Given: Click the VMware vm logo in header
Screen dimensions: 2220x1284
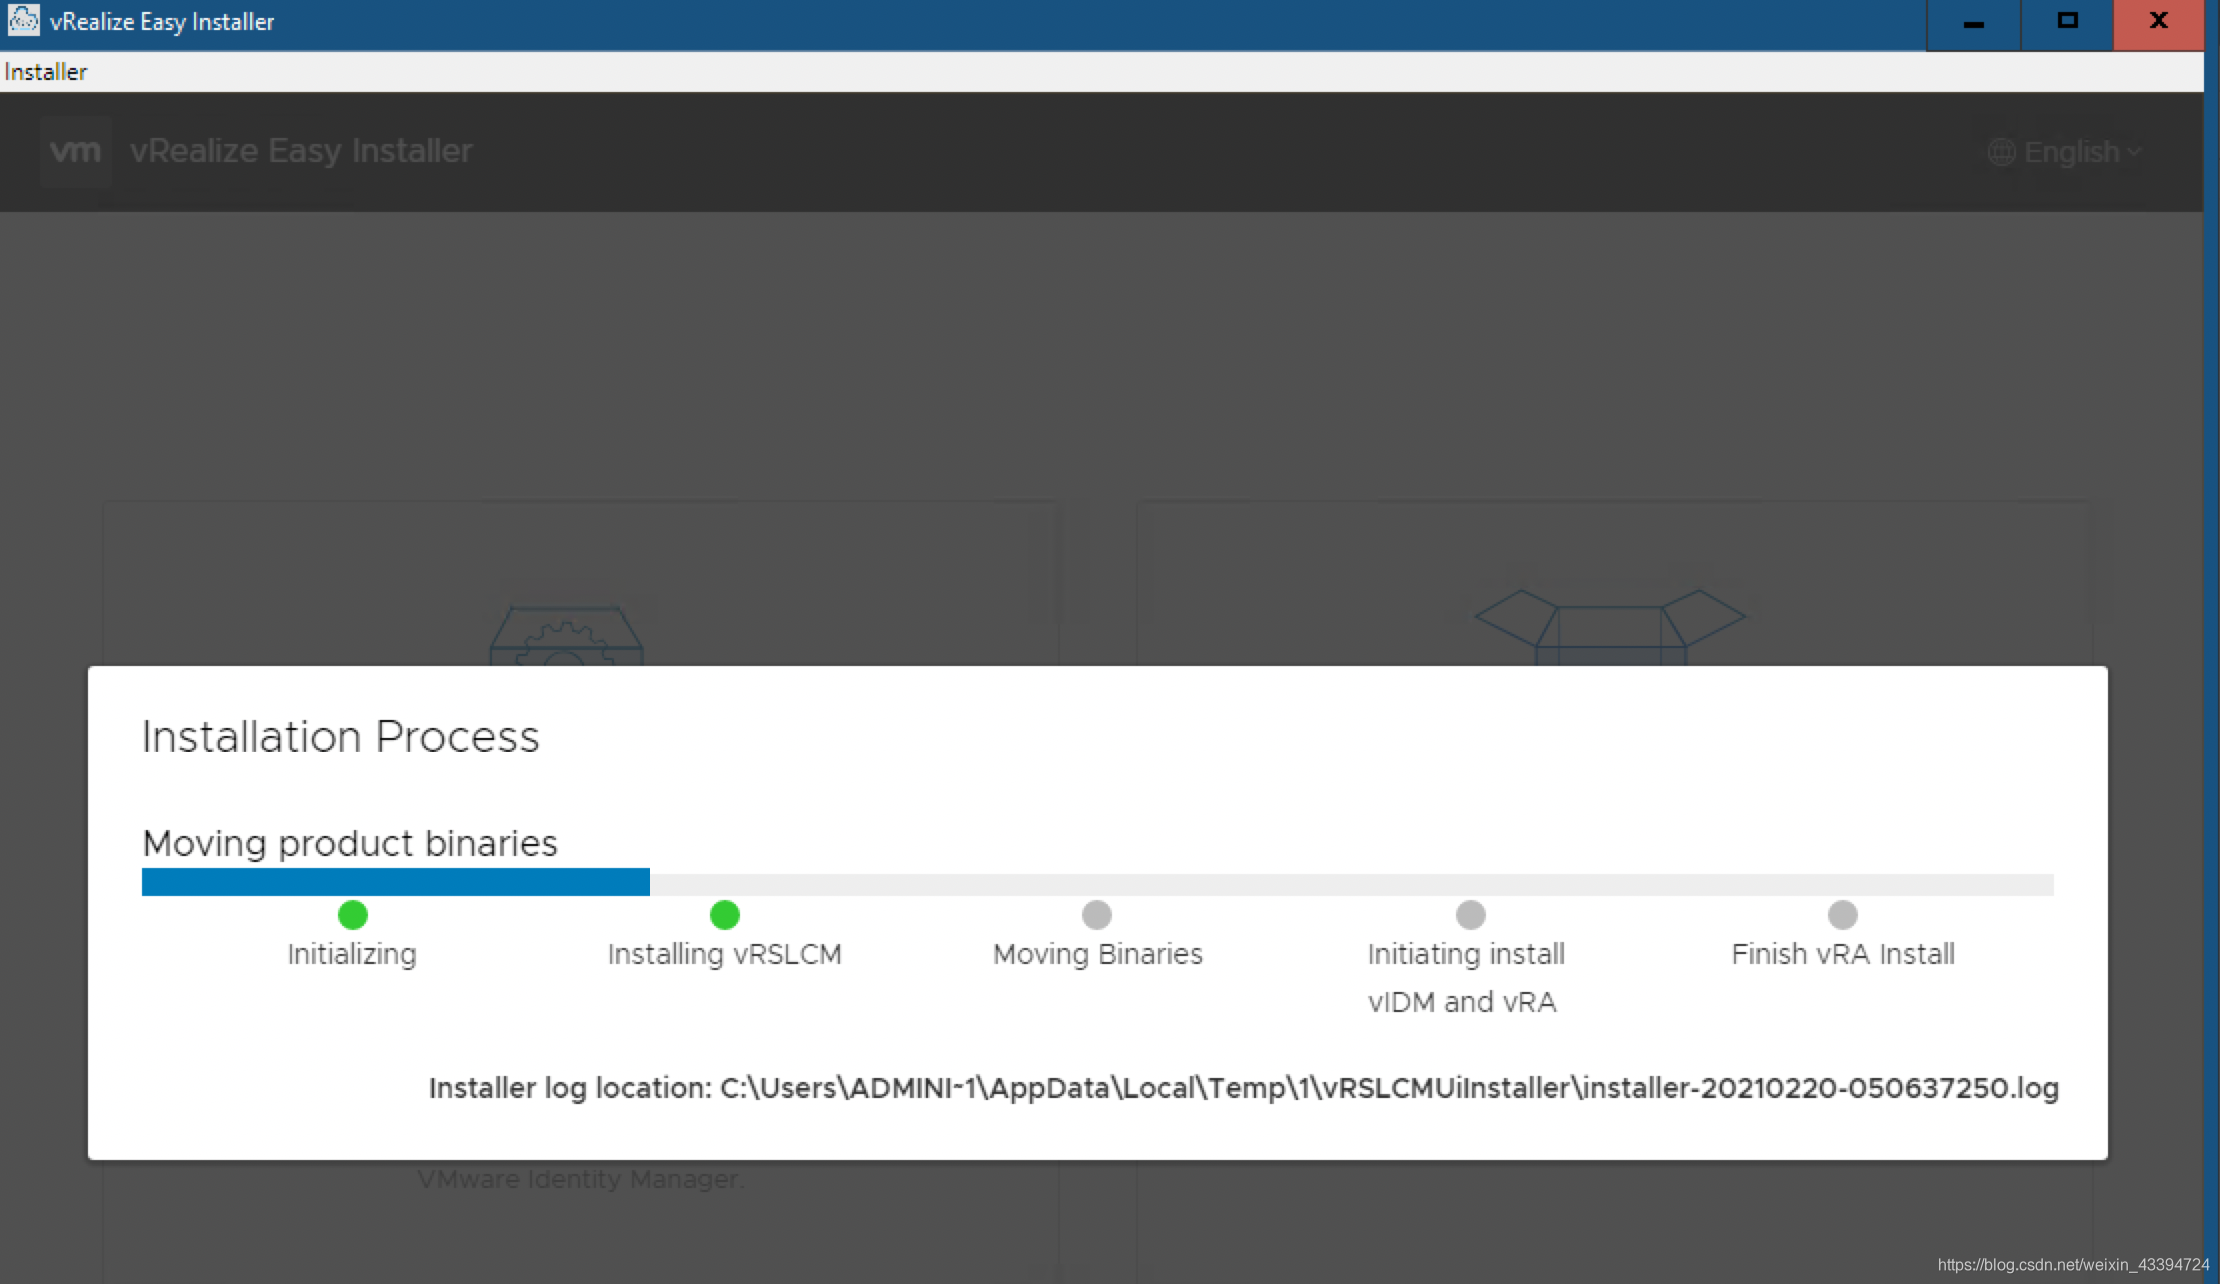Looking at the screenshot, I should [x=75, y=151].
